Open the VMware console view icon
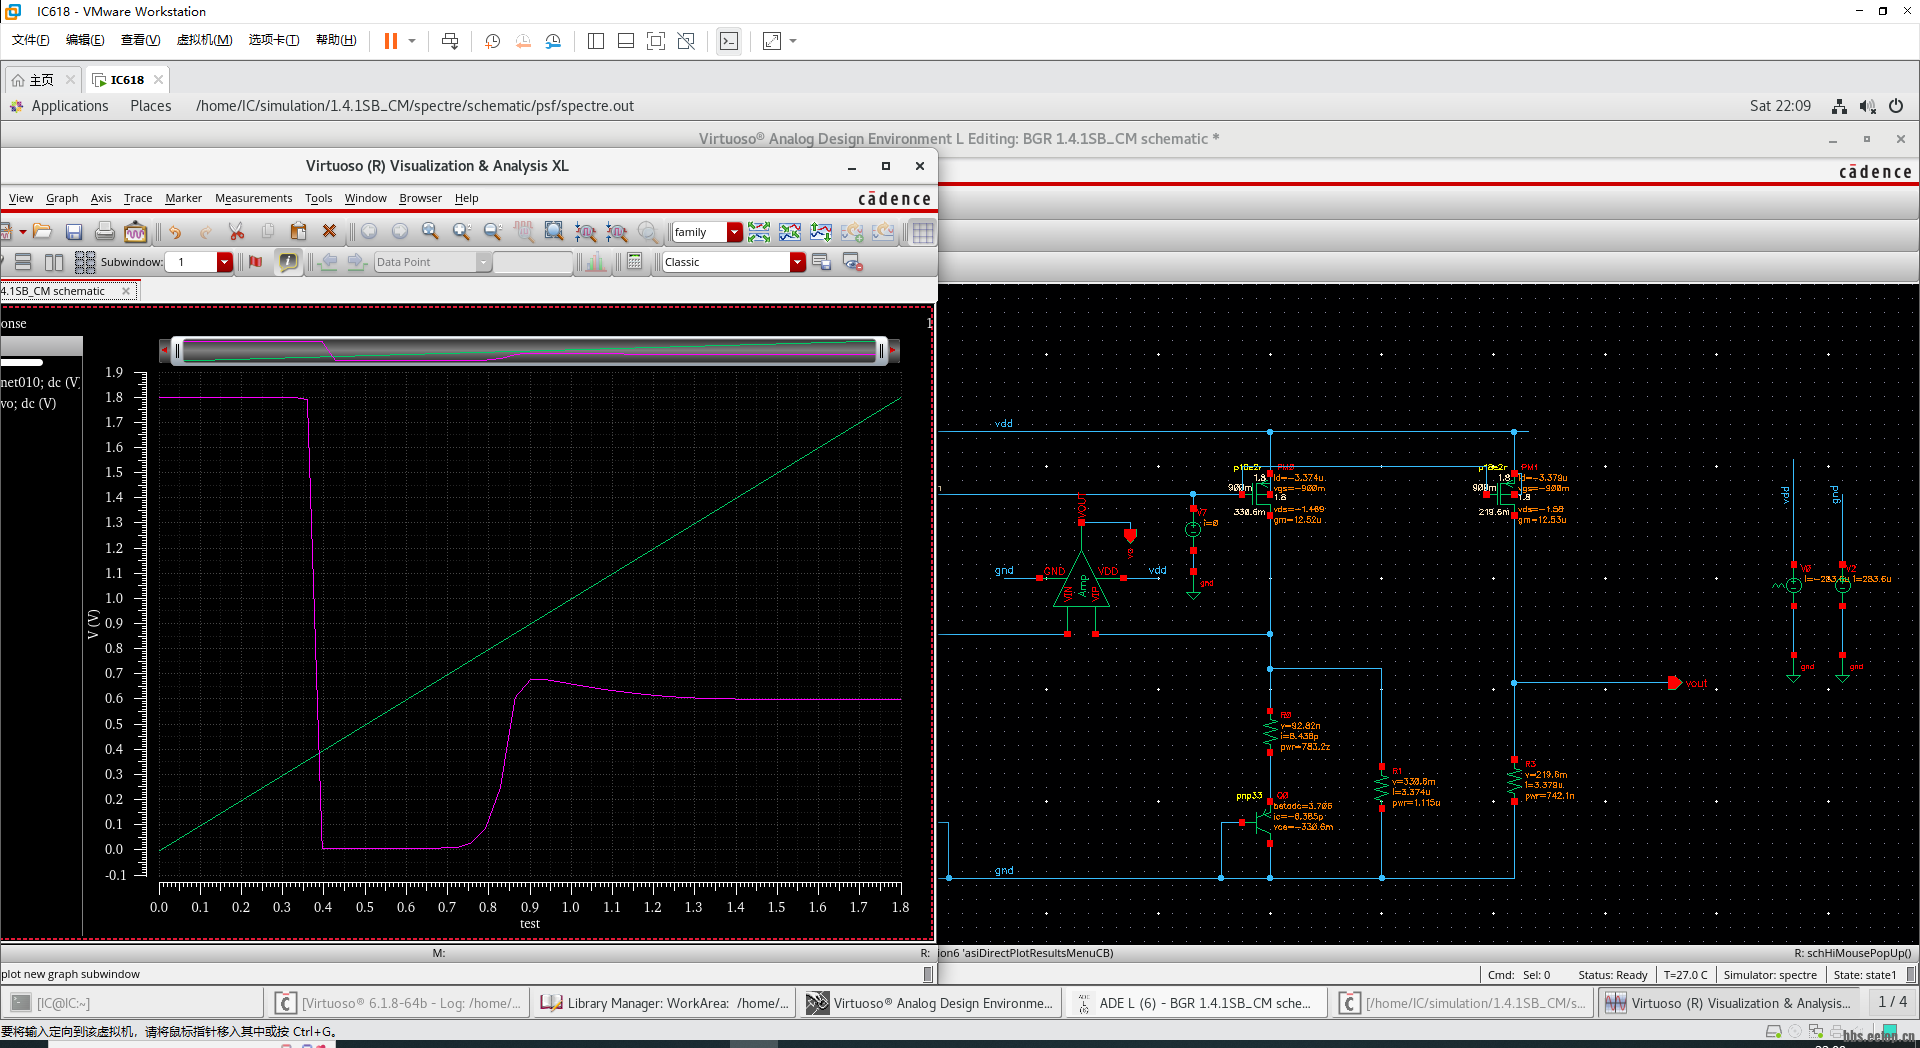 [729, 41]
